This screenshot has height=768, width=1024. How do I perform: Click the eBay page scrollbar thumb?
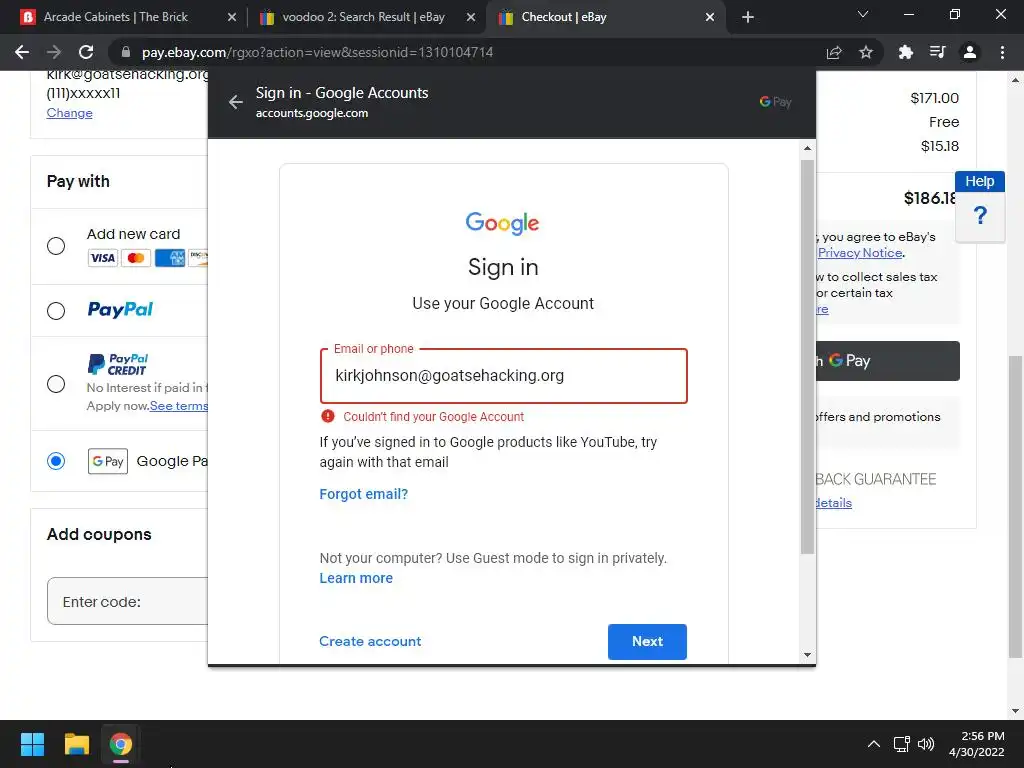pos(1015,507)
